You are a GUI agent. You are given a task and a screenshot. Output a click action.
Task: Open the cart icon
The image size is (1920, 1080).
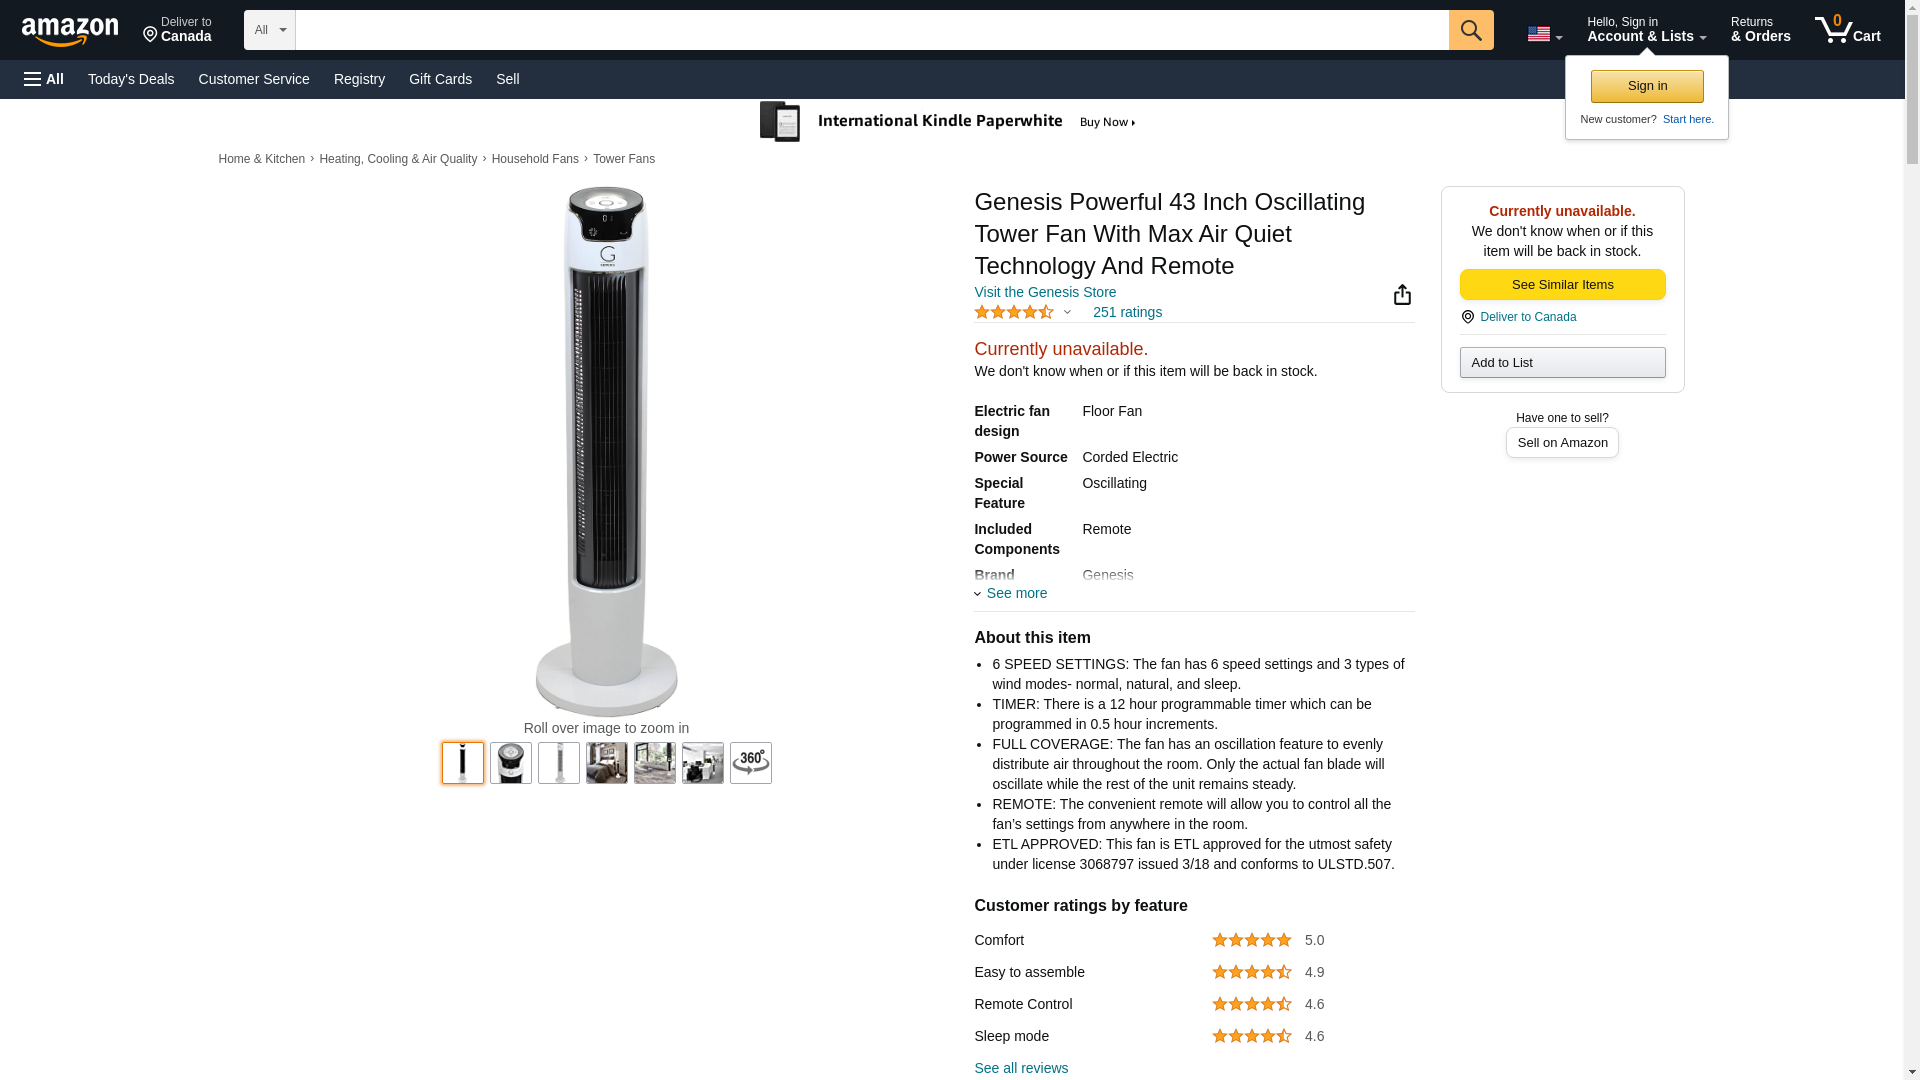[1848, 30]
